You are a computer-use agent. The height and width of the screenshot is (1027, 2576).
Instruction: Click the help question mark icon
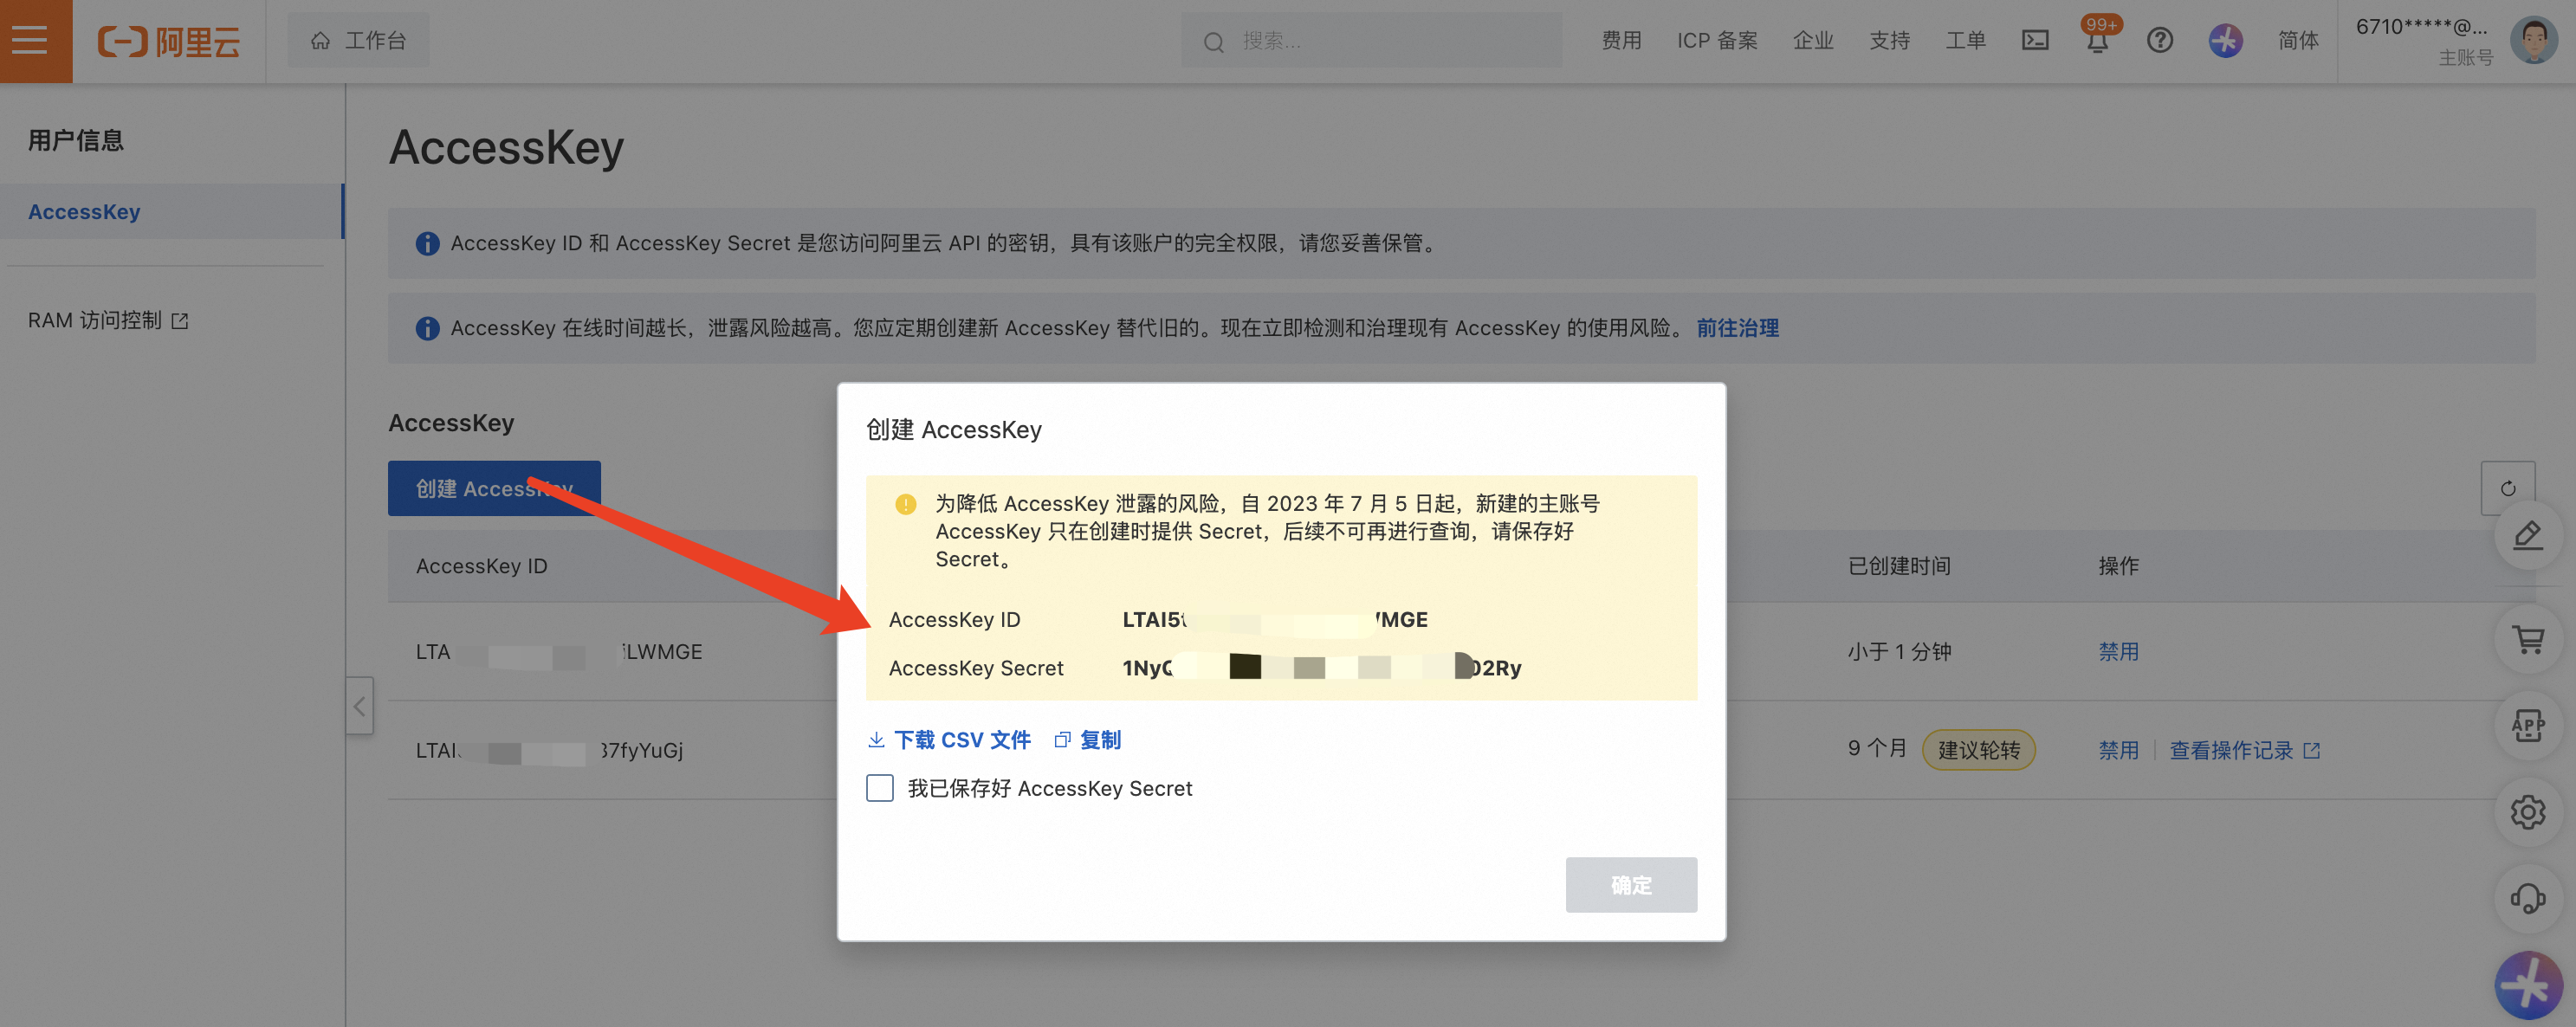pos(2159,40)
